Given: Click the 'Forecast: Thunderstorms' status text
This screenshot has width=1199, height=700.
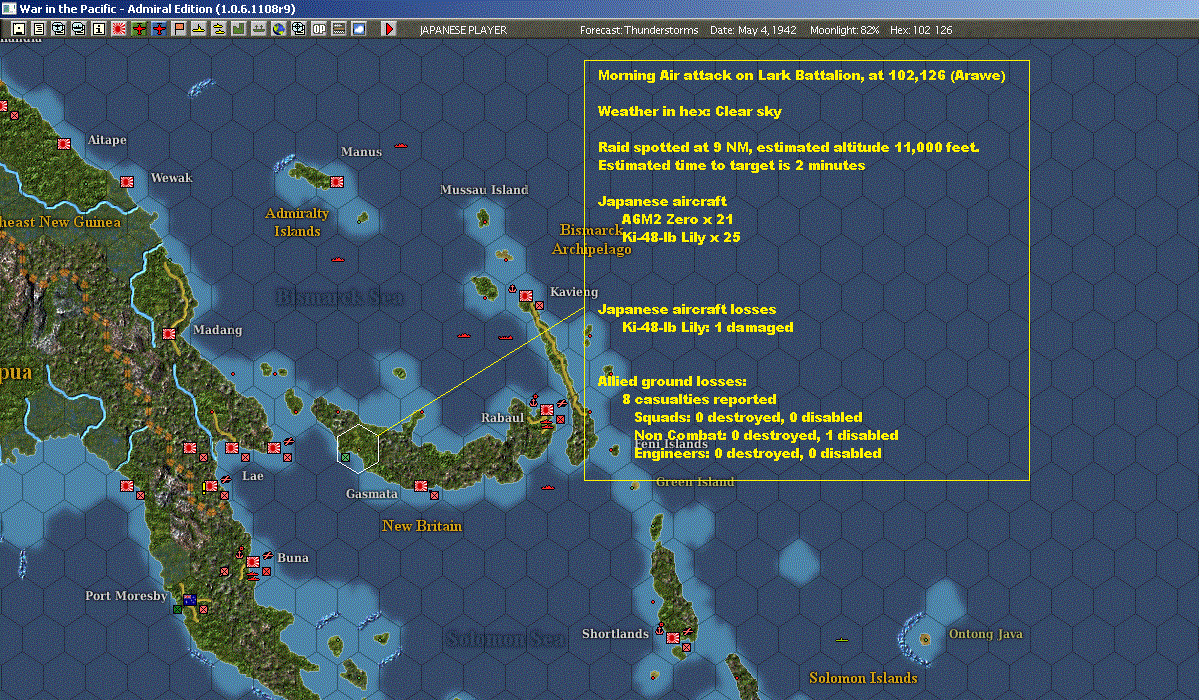Looking at the screenshot, I should [639, 30].
